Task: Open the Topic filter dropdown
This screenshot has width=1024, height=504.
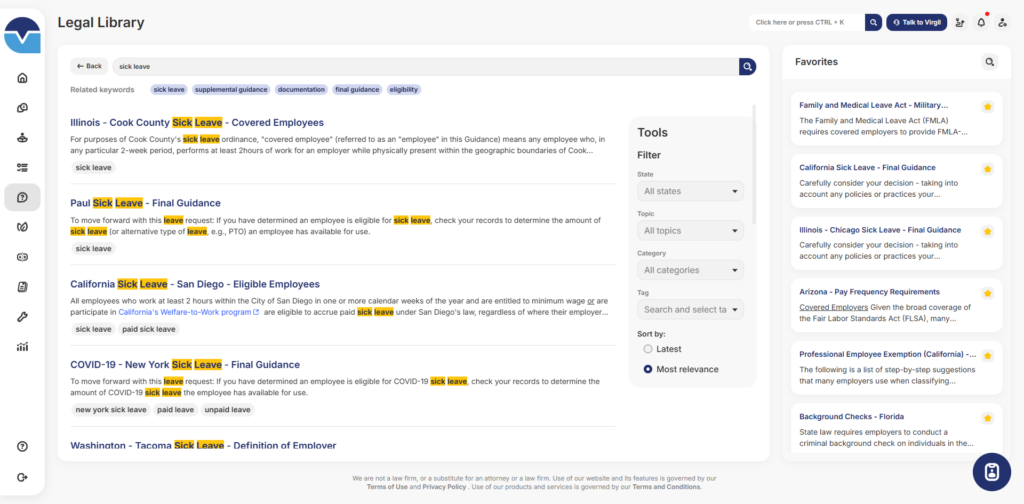Action: (690, 231)
